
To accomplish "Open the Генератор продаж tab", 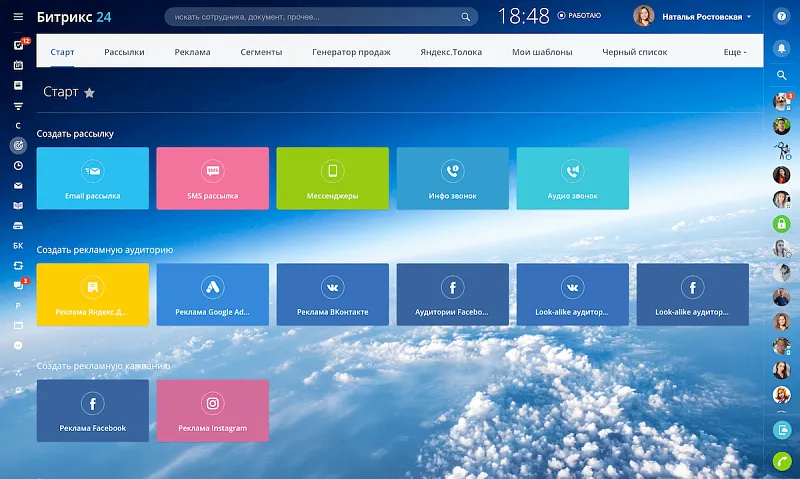I will click(x=345, y=51).
